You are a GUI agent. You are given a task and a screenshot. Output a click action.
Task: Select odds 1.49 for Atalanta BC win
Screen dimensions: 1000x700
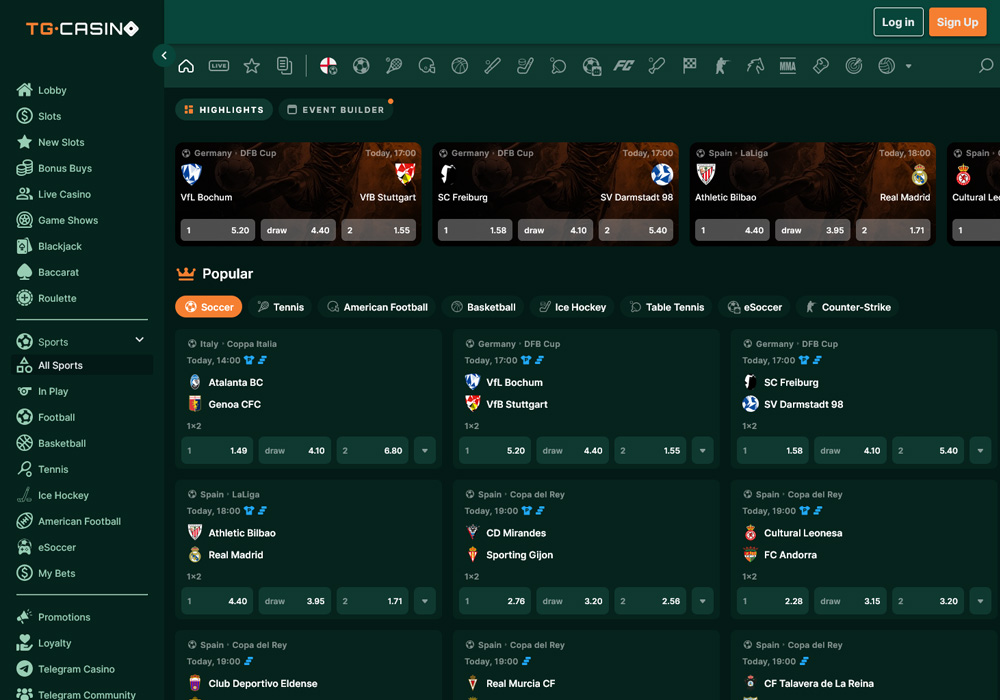click(217, 451)
